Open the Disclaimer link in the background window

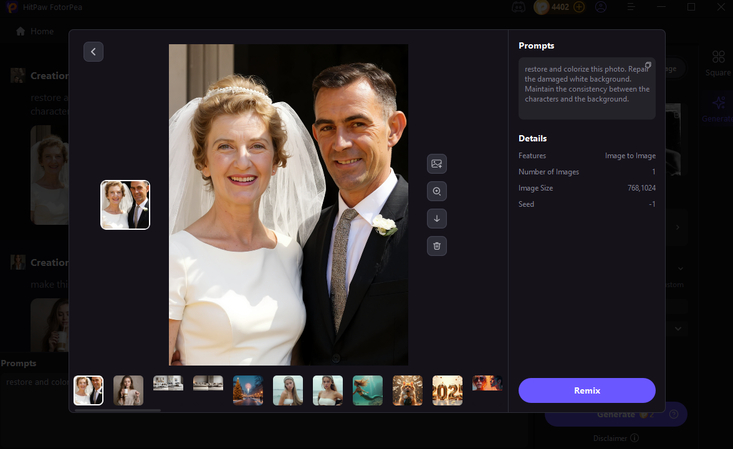point(616,438)
